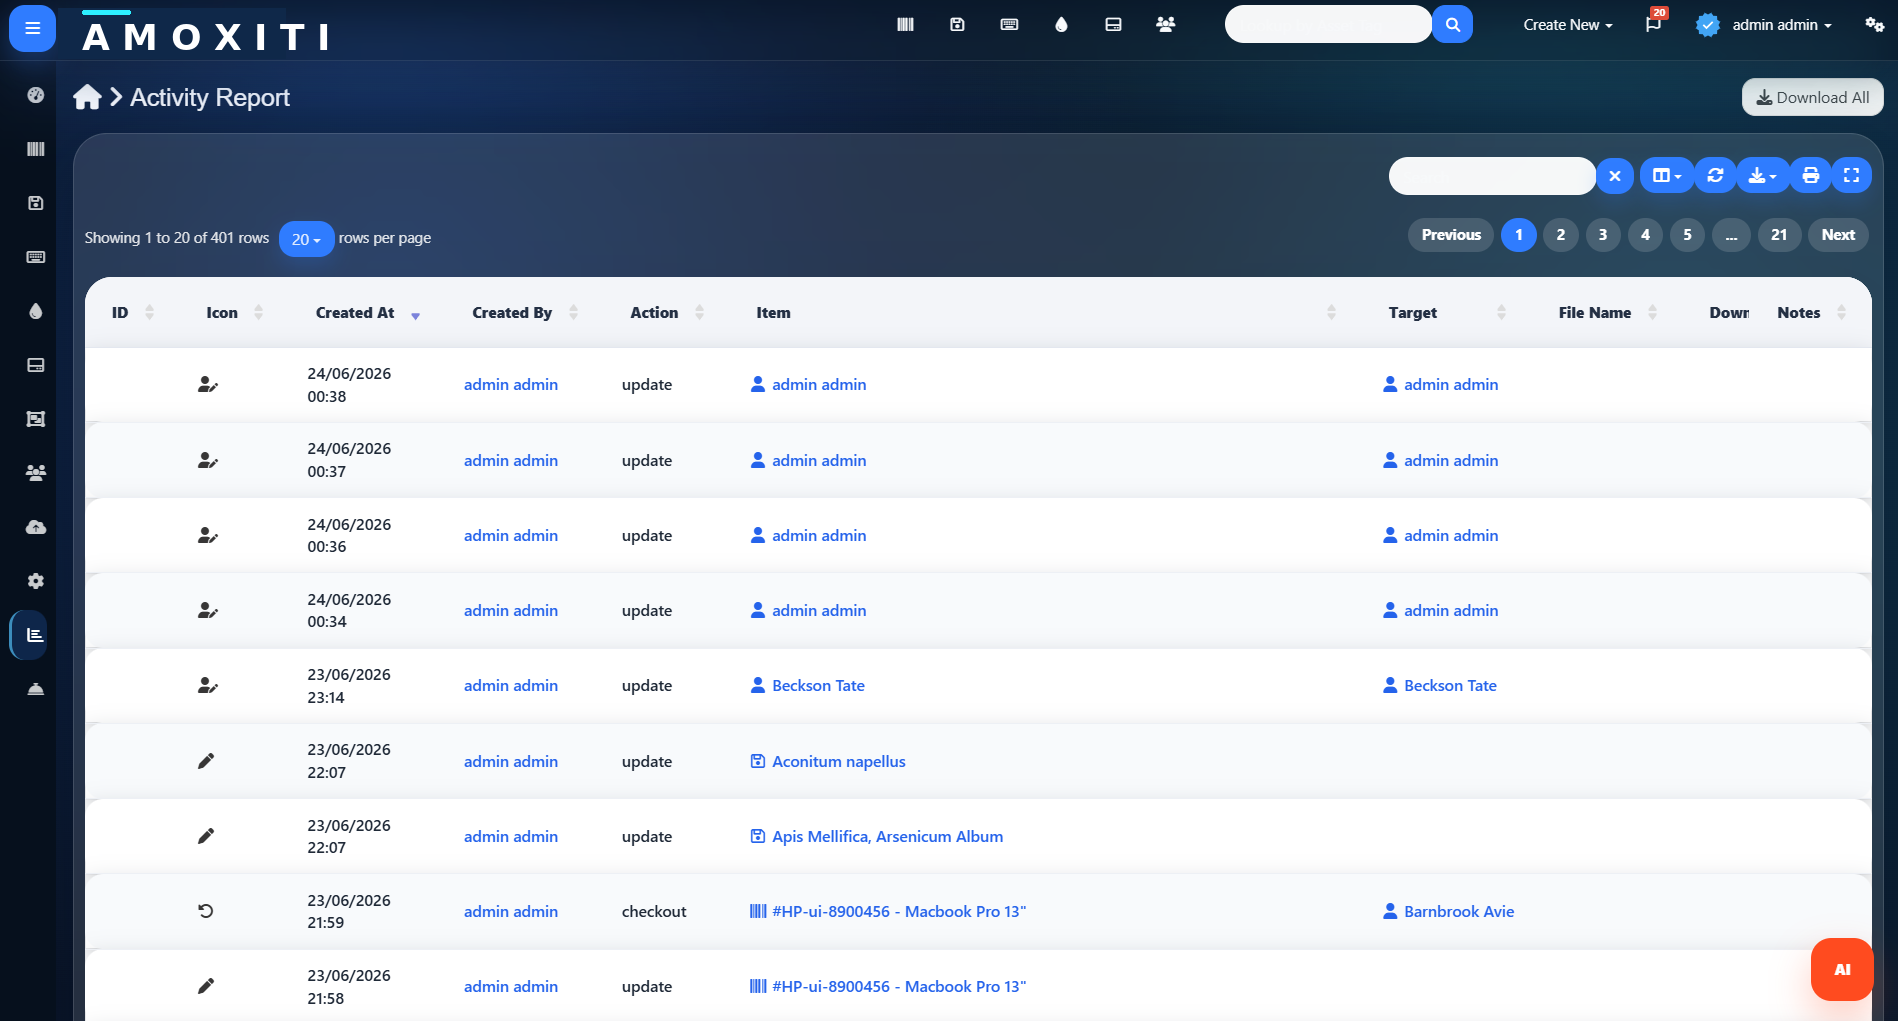
Task: Open Accessories keyboard icon in left sidebar
Action: [36, 257]
